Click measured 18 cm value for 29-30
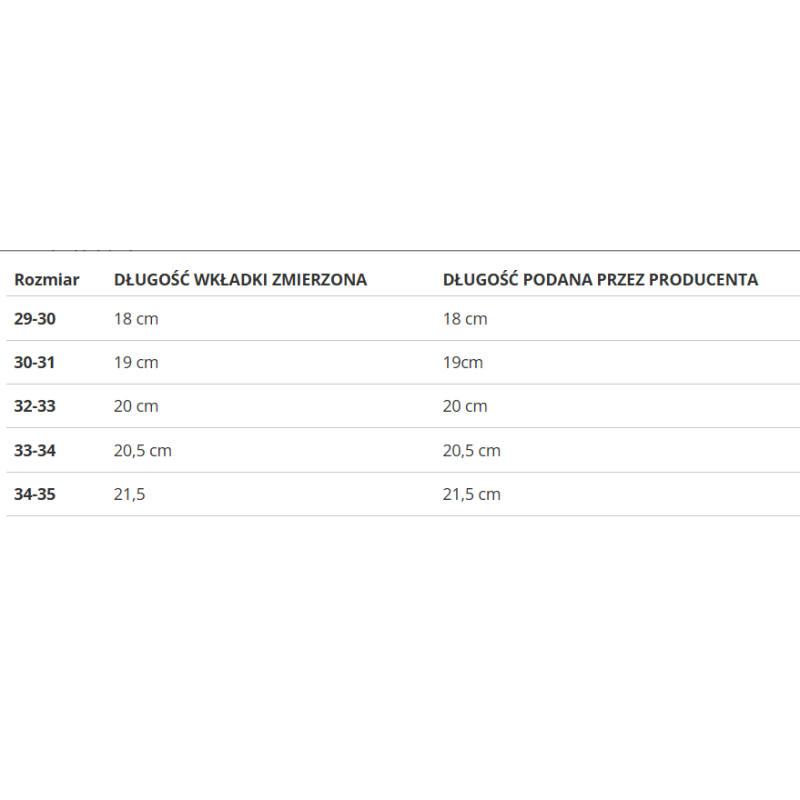This screenshot has width=800, height=800. [x=136, y=319]
